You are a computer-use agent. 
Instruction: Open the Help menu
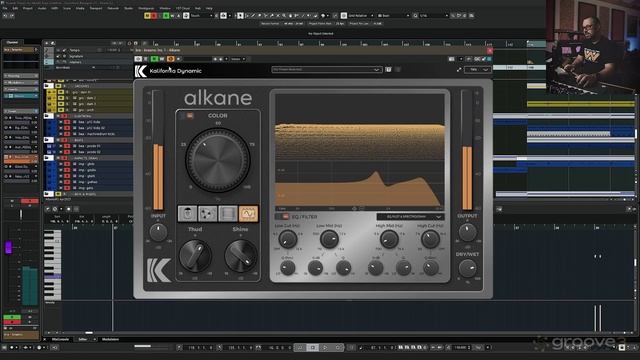209,8
